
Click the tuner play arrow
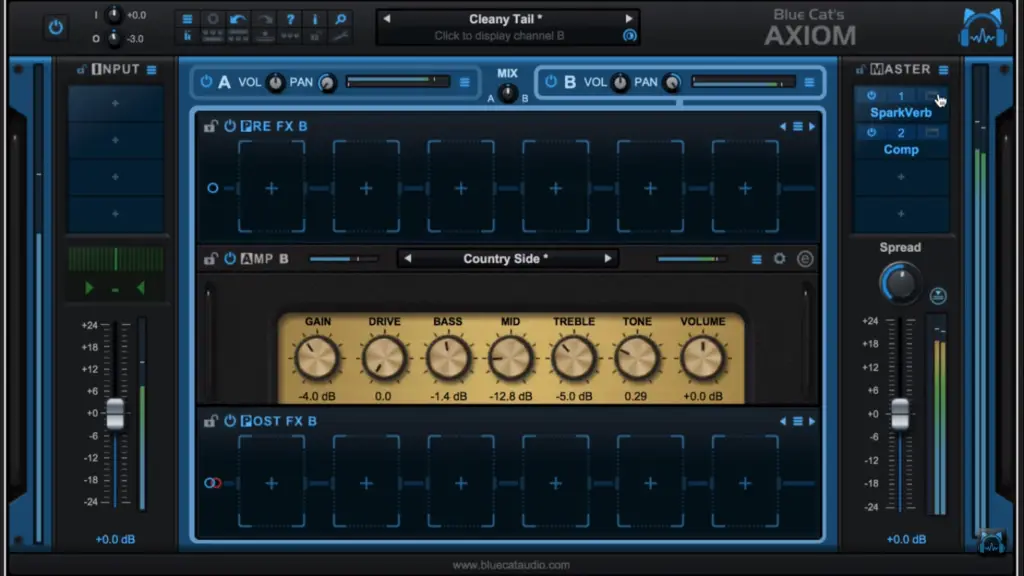pos(89,288)
